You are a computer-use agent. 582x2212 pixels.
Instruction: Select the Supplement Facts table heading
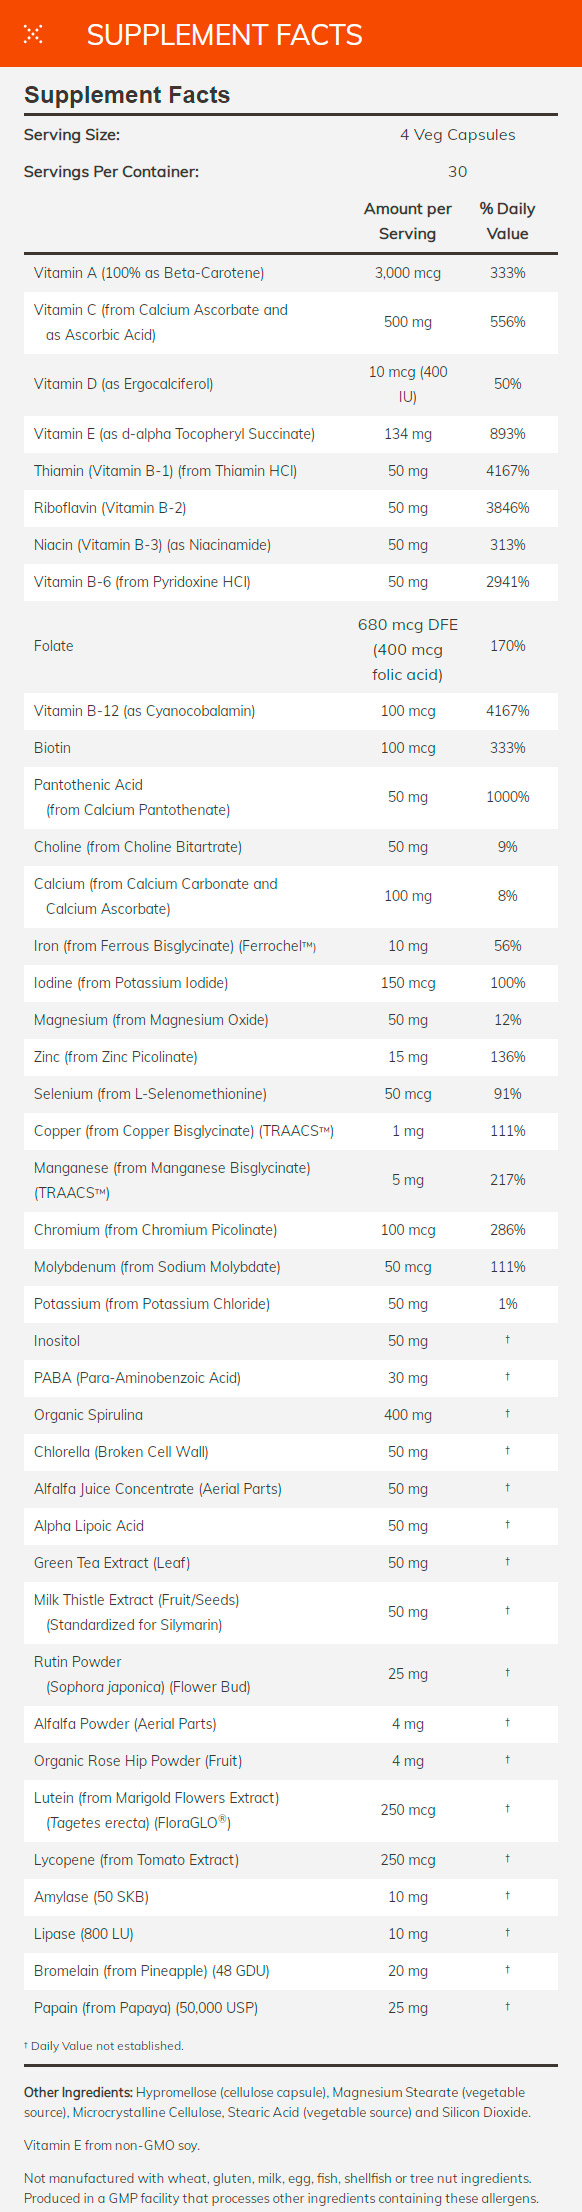click(127, 95)
